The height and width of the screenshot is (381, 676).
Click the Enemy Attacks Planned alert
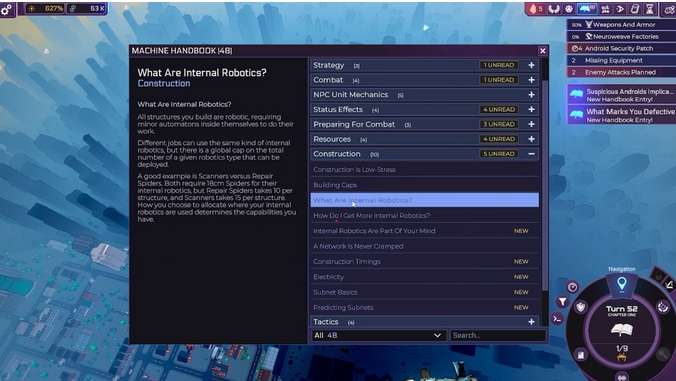(x=621, y=72)
